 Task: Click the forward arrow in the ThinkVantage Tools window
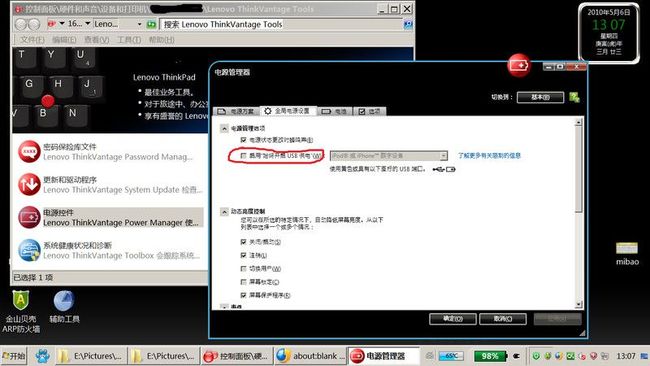(34, 24)
